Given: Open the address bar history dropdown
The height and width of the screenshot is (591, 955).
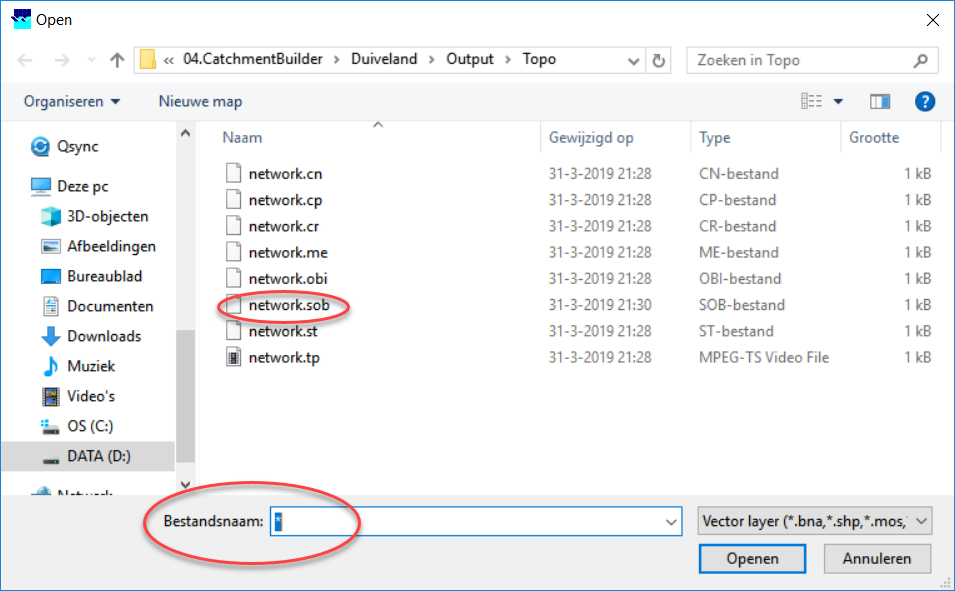Looking at the screenshot, I should tap(632, 60).
